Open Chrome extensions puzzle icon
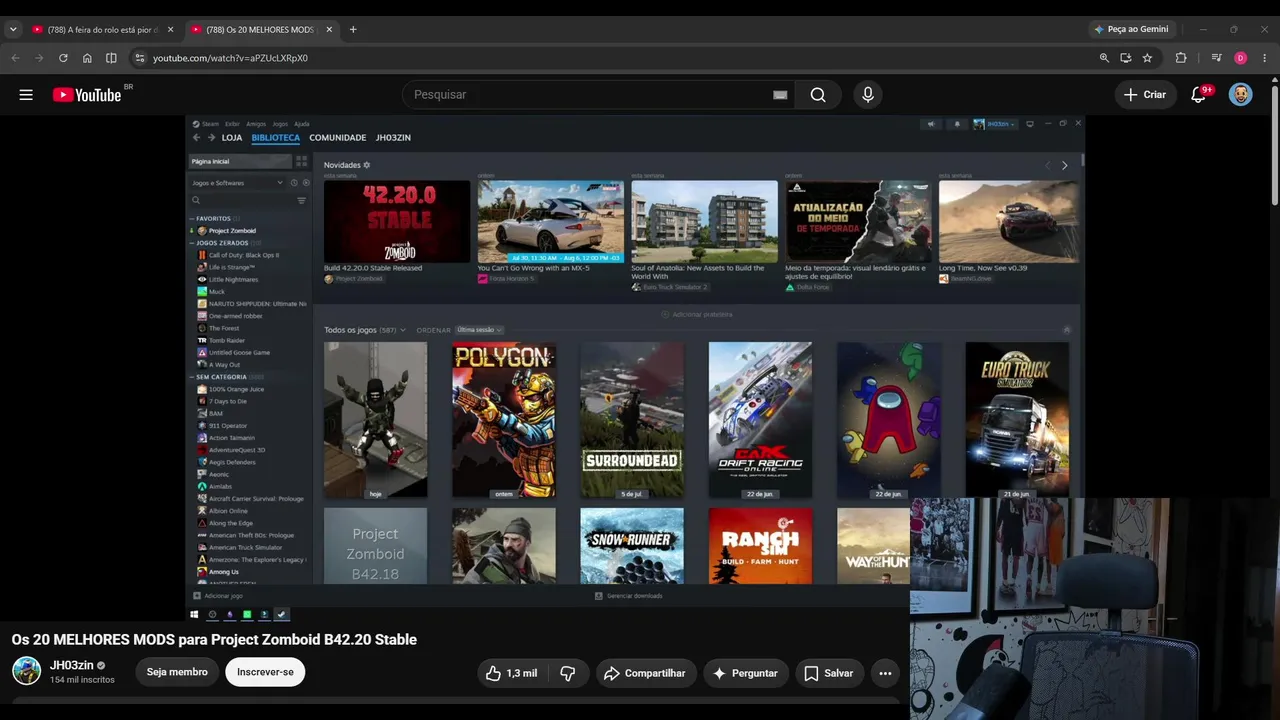 pos(1181,58)
